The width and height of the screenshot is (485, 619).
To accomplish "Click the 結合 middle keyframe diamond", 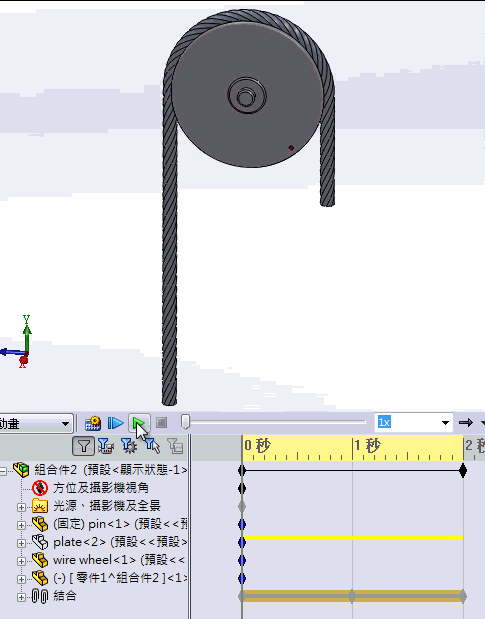I will (352, 596).
